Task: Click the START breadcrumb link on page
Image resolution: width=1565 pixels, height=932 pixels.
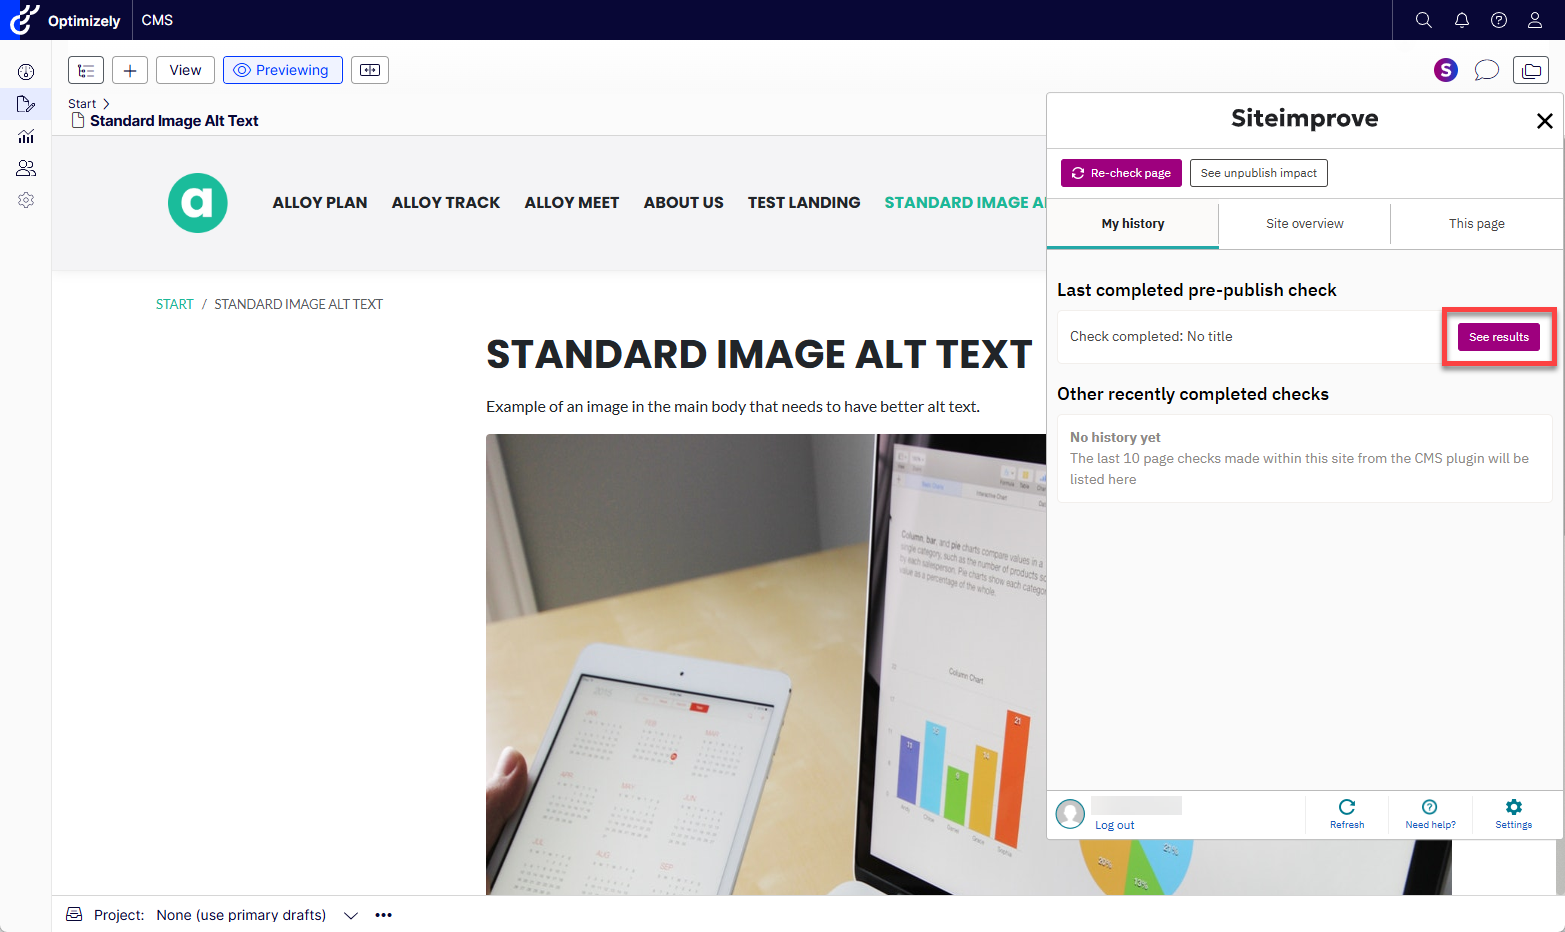Action: coord(175,304)
